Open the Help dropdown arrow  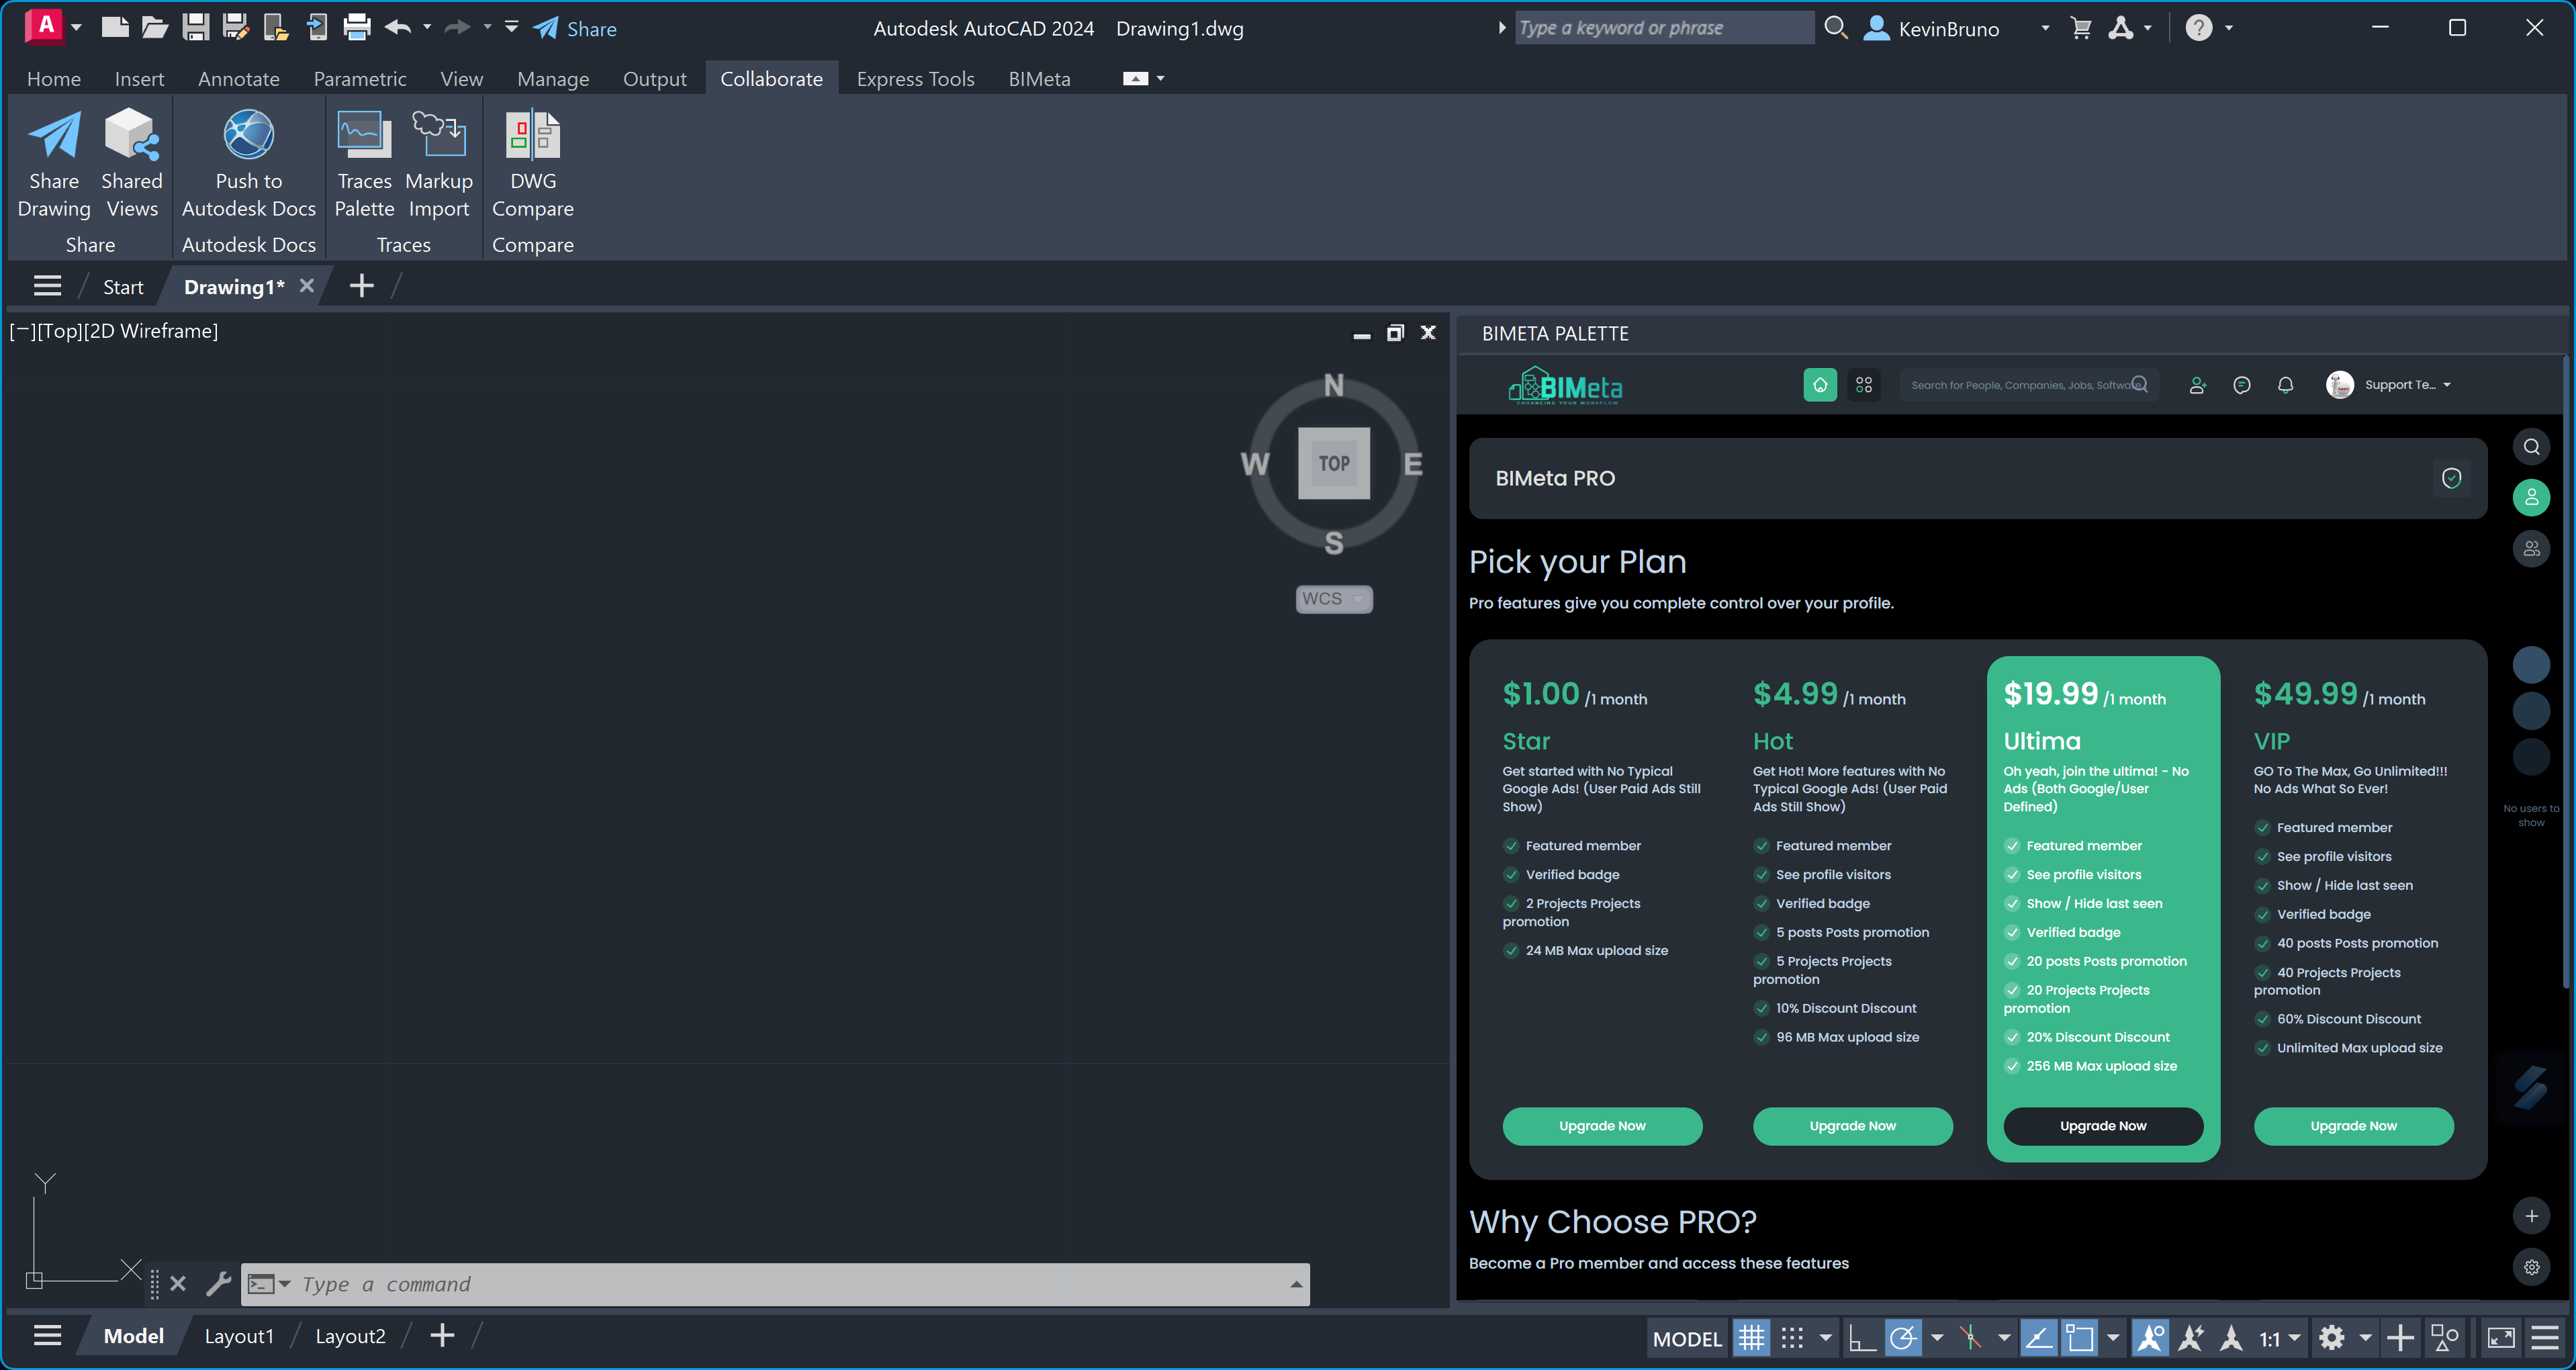2229,28
